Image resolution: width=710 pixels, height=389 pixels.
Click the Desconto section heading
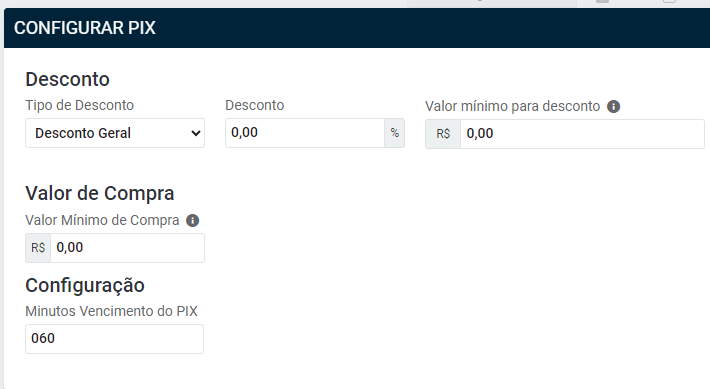67,79
